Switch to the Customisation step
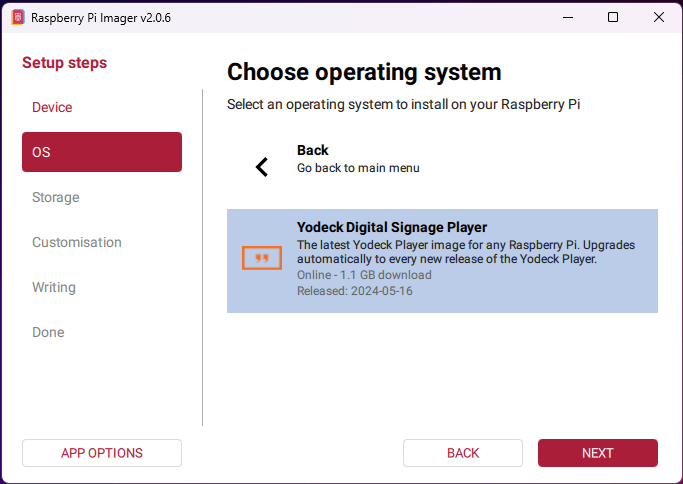 tap(77, 242)
